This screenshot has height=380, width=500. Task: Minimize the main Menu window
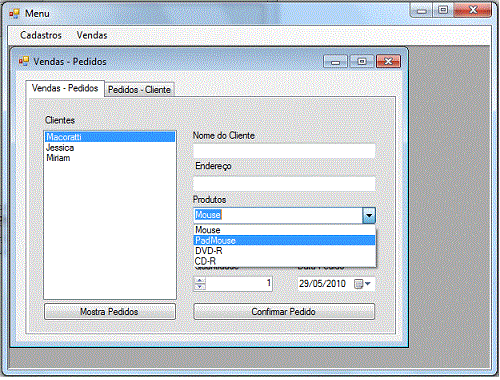click(421, 11)
